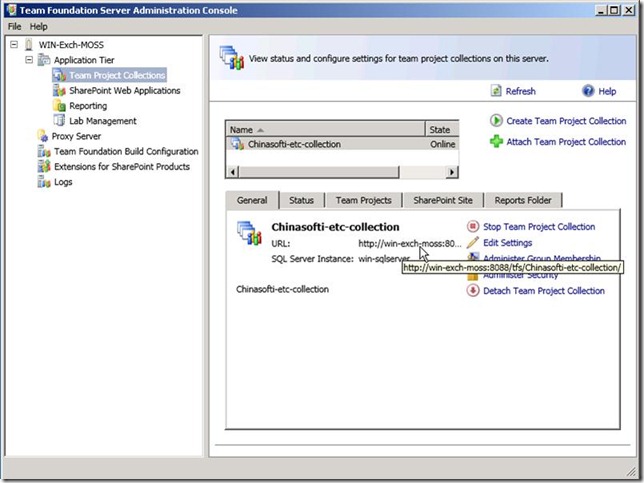Click the Refresh page icon
This screenshot has width=644, height=483.
pyautogui.click(x=496, y=91)
